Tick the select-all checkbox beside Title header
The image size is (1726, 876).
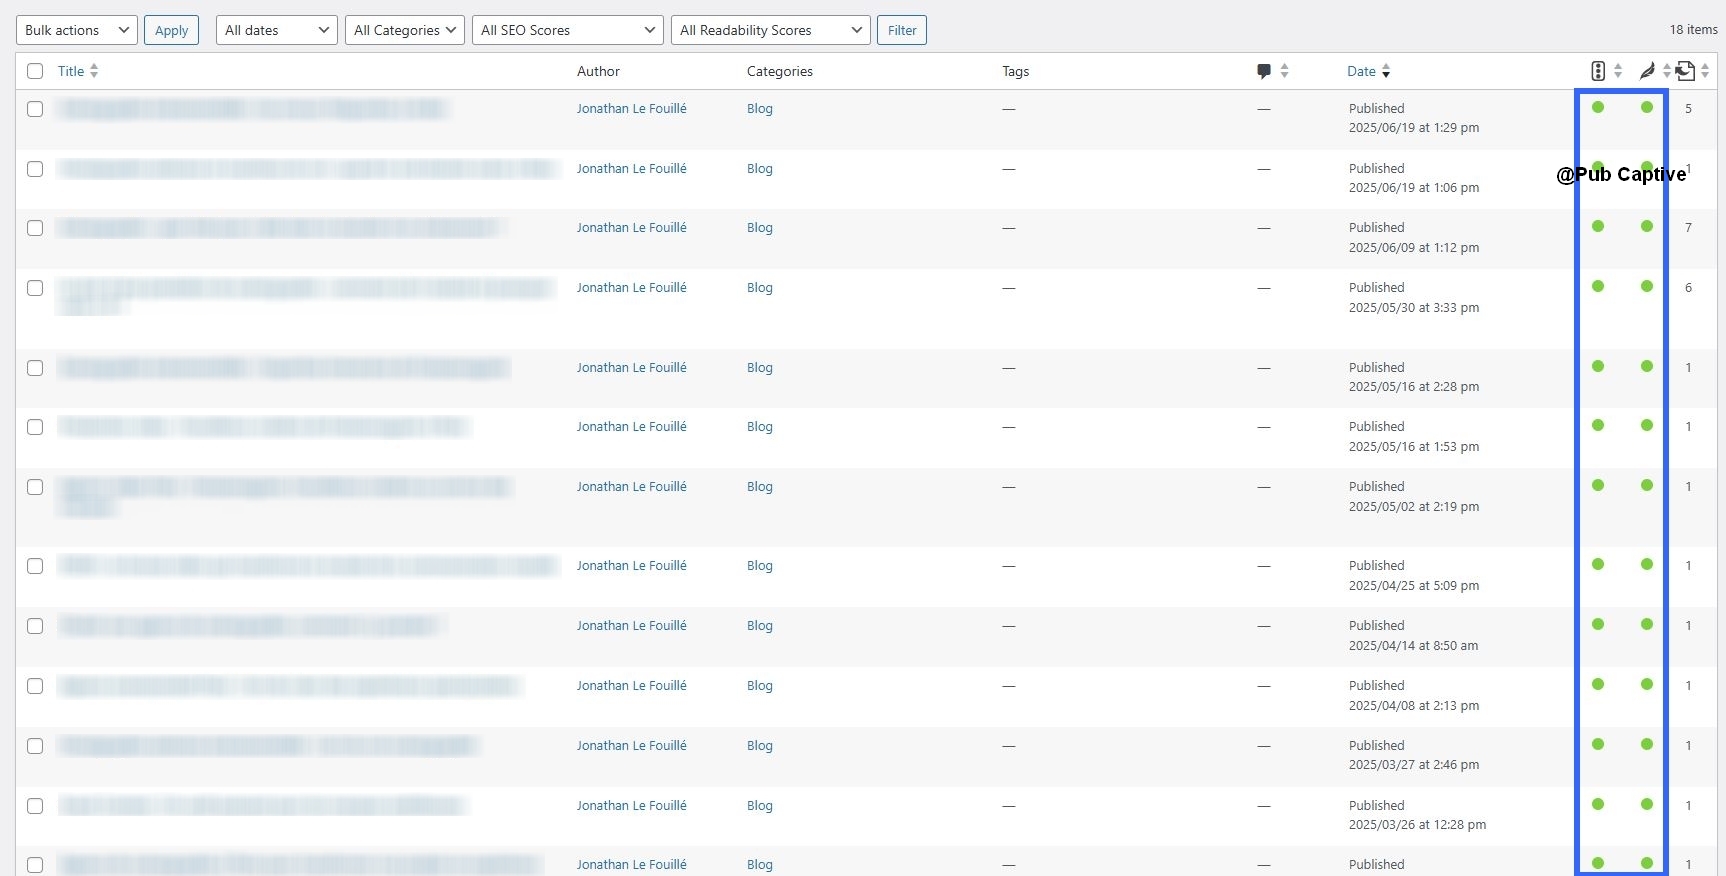[35, 71]
